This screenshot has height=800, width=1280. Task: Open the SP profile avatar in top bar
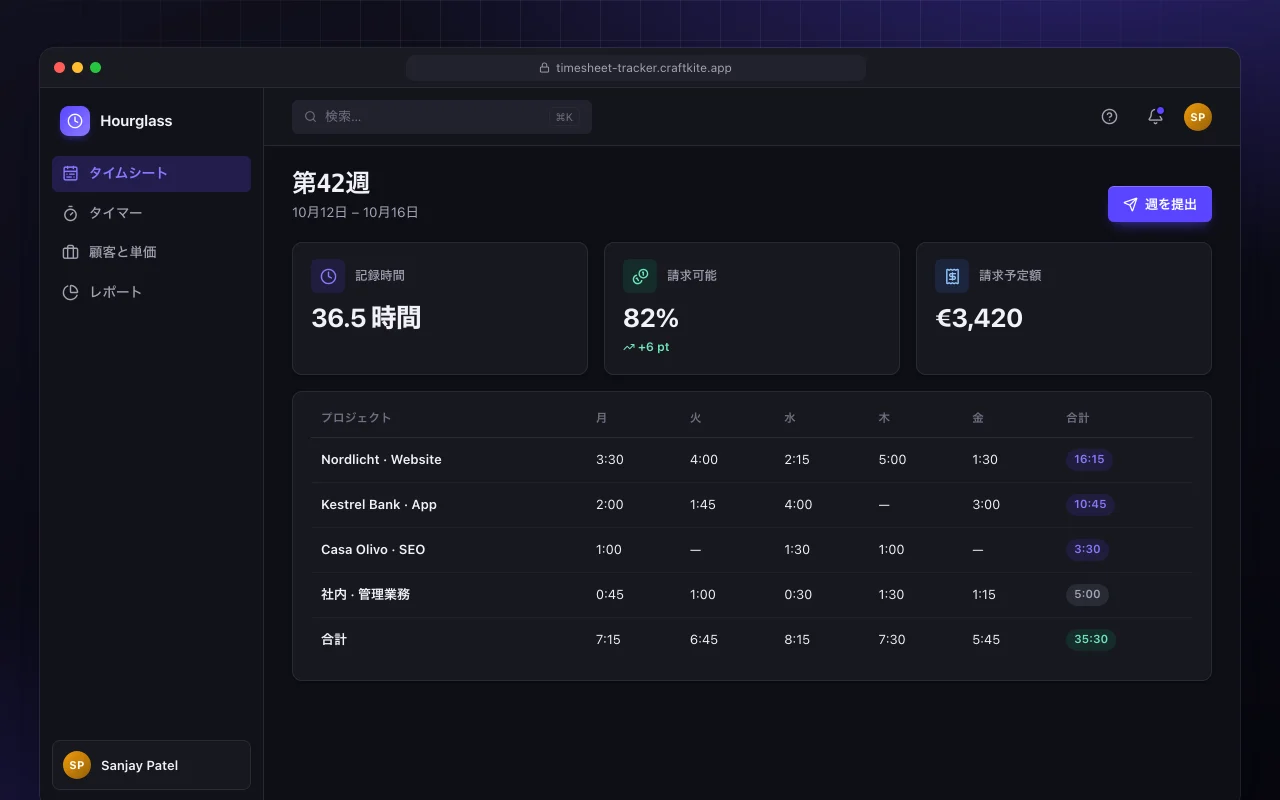point(1198,117)
